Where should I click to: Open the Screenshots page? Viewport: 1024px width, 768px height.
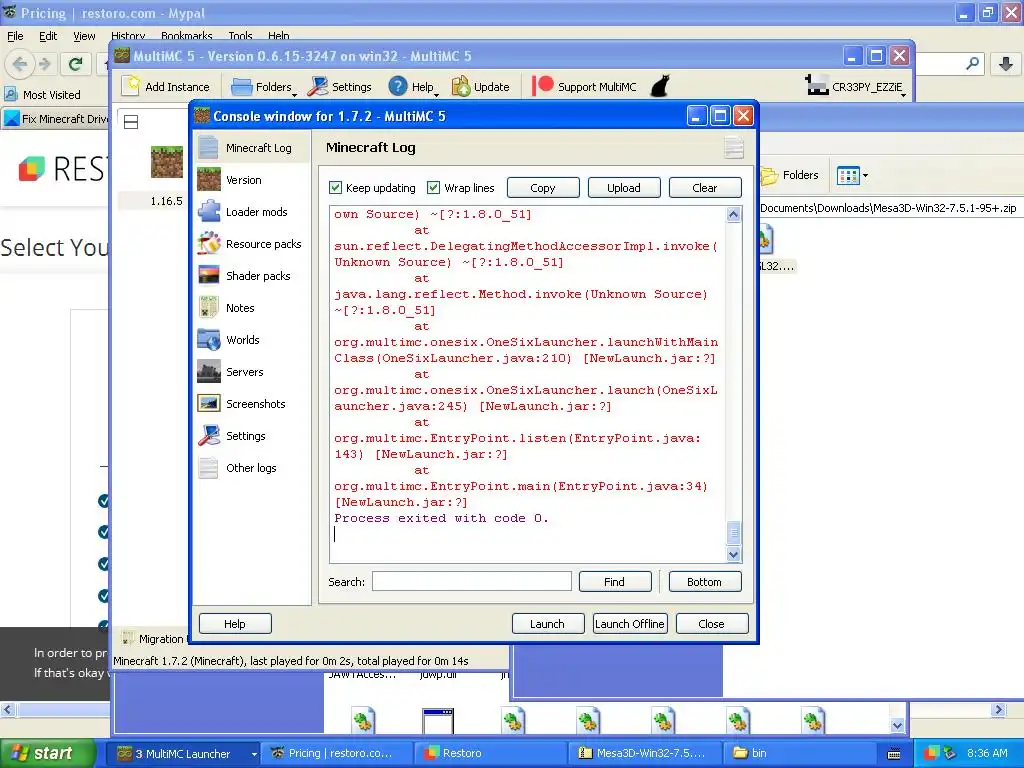[x=251, y=404]
